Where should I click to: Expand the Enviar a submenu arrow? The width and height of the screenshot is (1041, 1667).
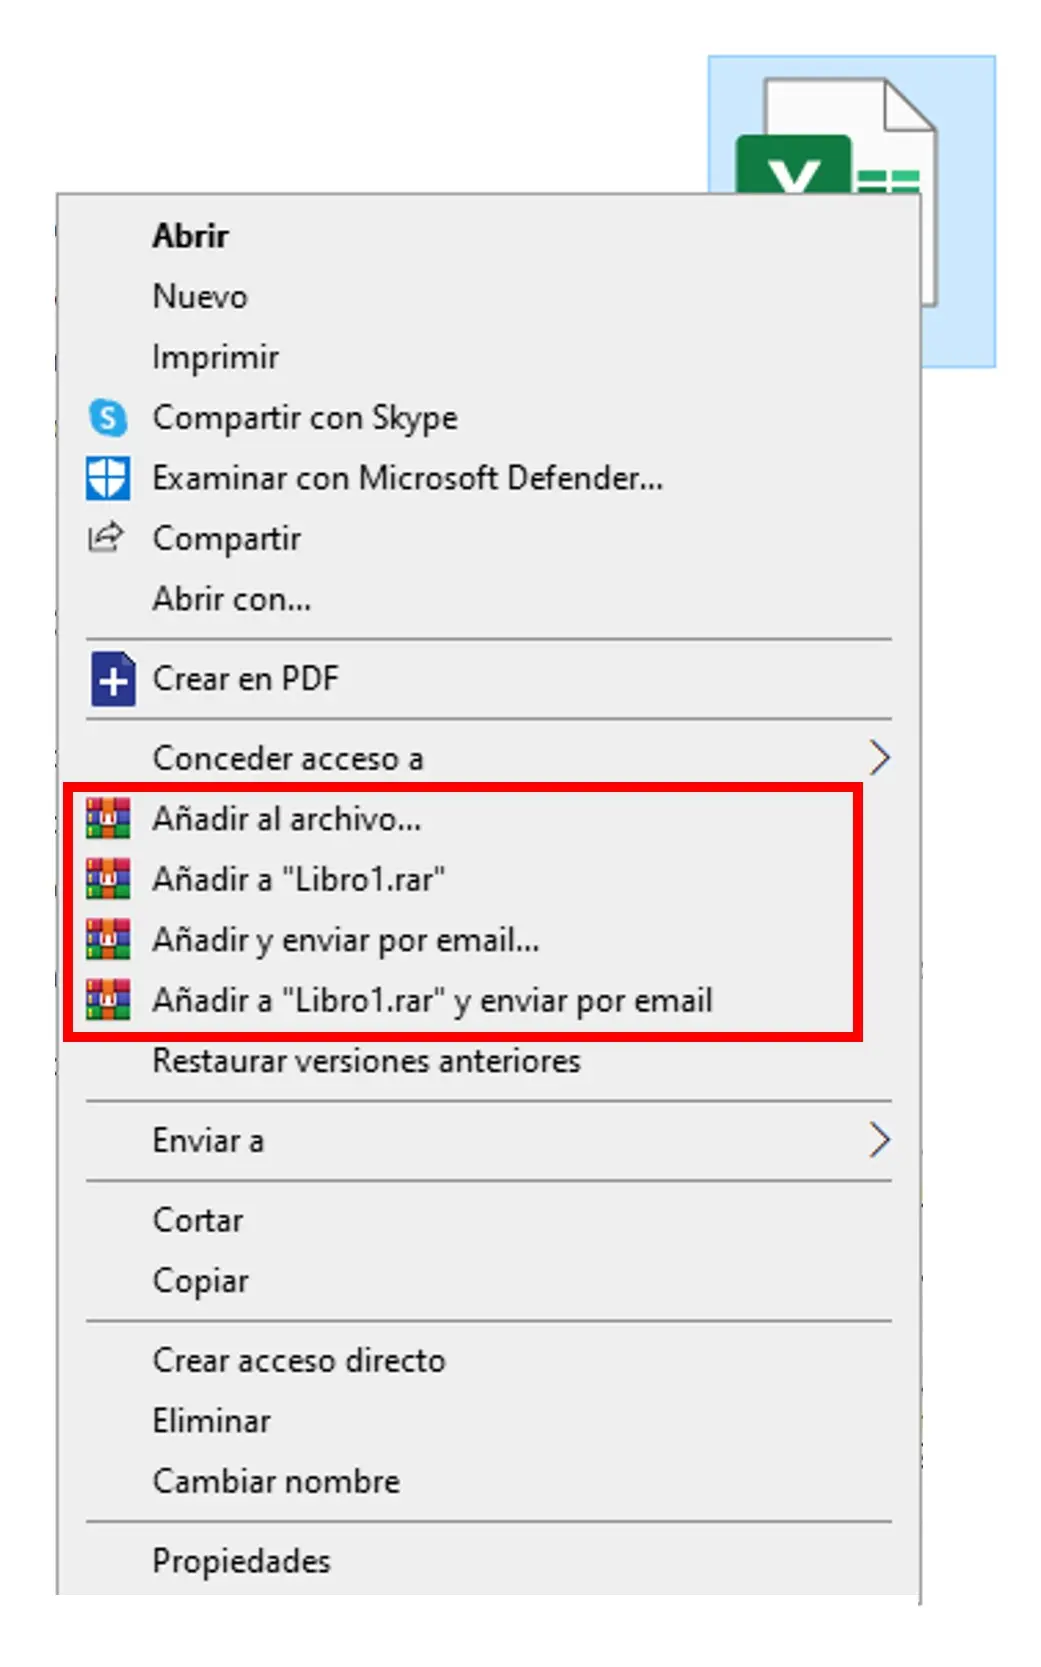pyautogui.click(x=879, y=1140)
